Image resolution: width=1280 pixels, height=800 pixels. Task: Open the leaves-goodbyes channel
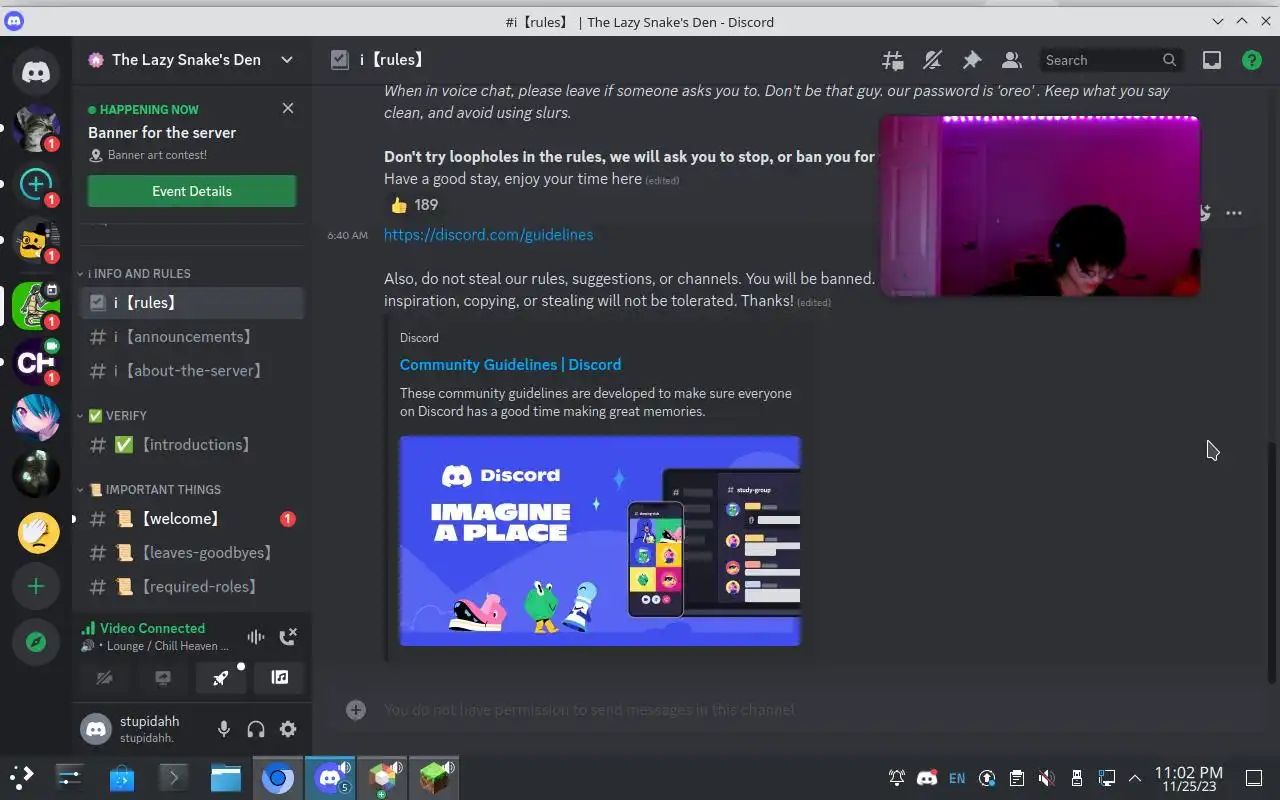point(191,552)
